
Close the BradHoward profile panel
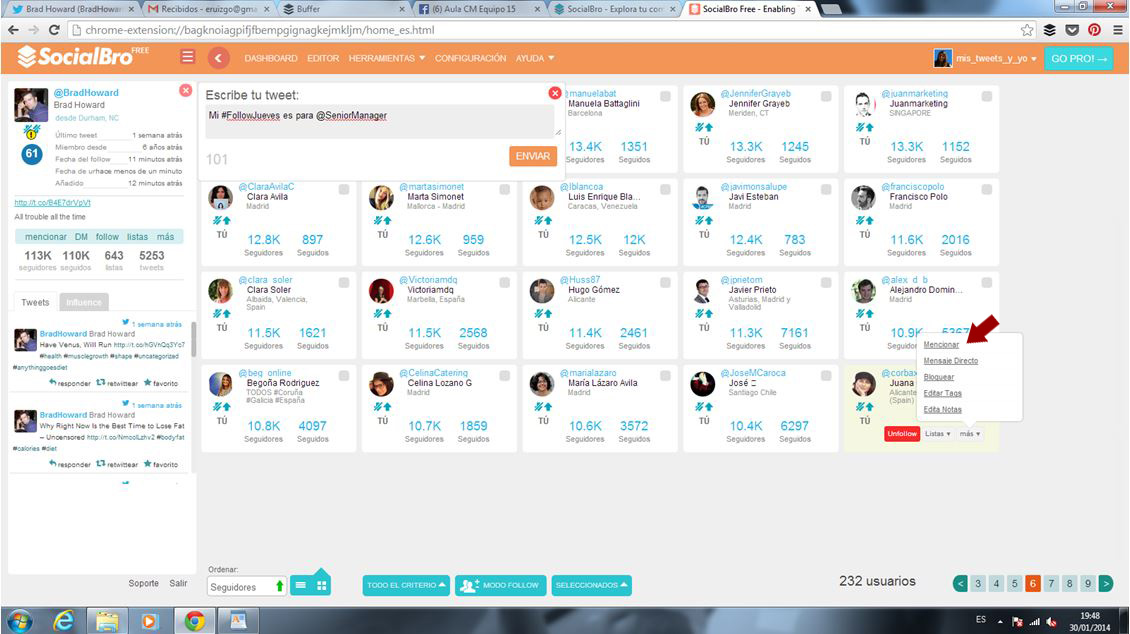pyautogui.click(x=185, y=90)
